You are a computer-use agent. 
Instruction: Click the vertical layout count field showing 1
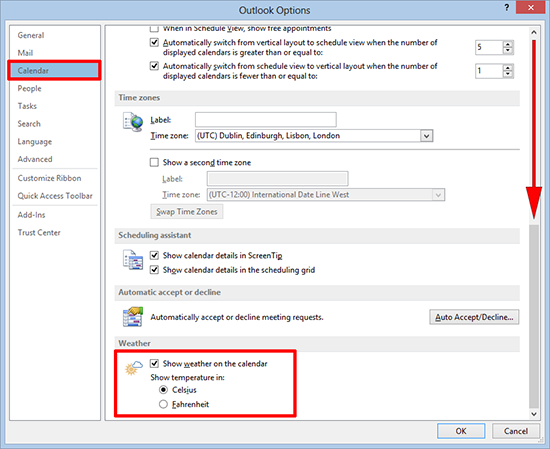click(x=489, y=71)
